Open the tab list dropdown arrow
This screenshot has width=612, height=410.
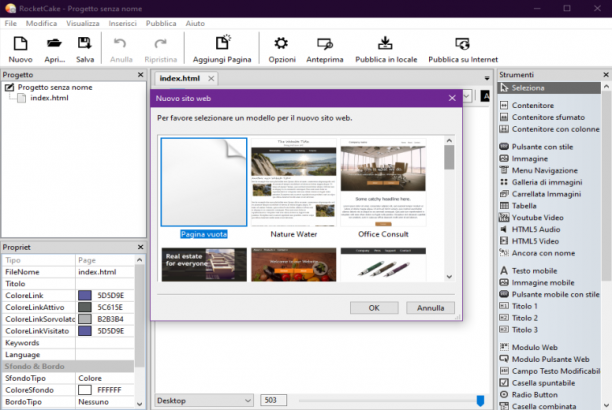(487, 78)
